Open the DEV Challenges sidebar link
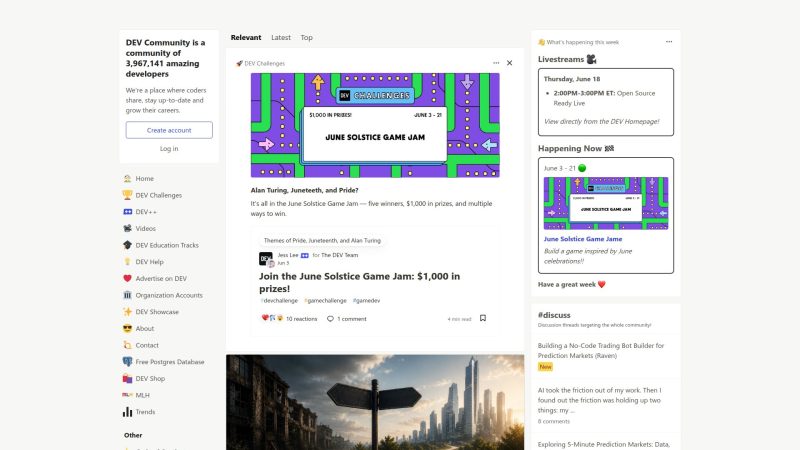800x450 pixels. point(159,195)
